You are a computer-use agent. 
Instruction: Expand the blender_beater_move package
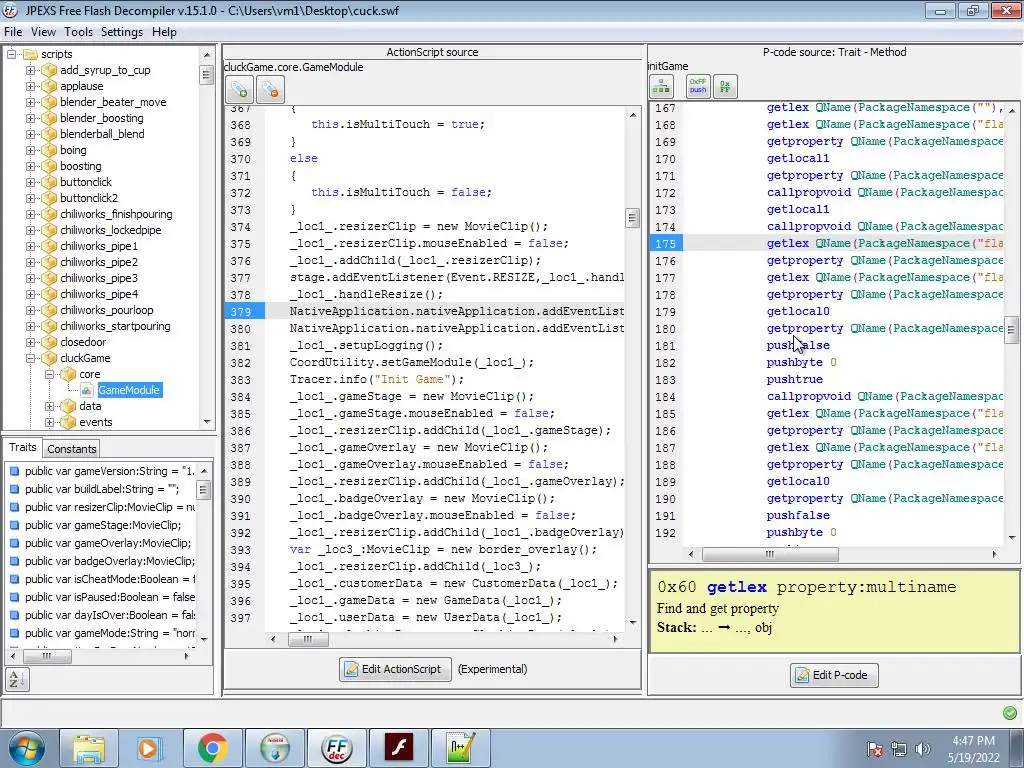31,102
